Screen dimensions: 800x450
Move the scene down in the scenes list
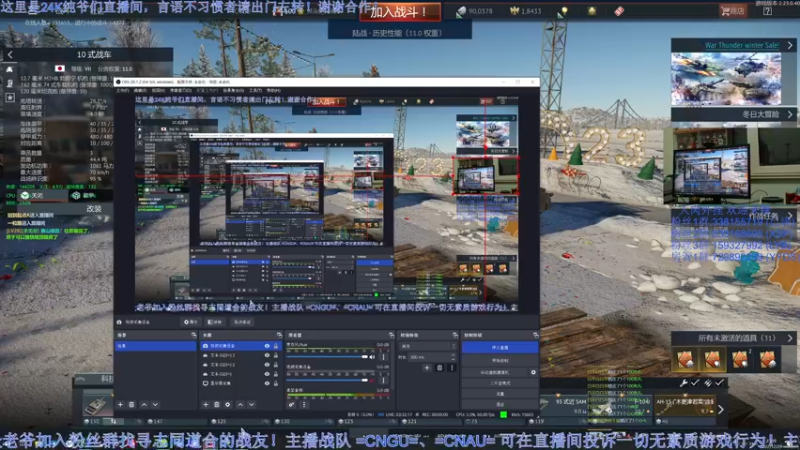[x=155, y=405]
